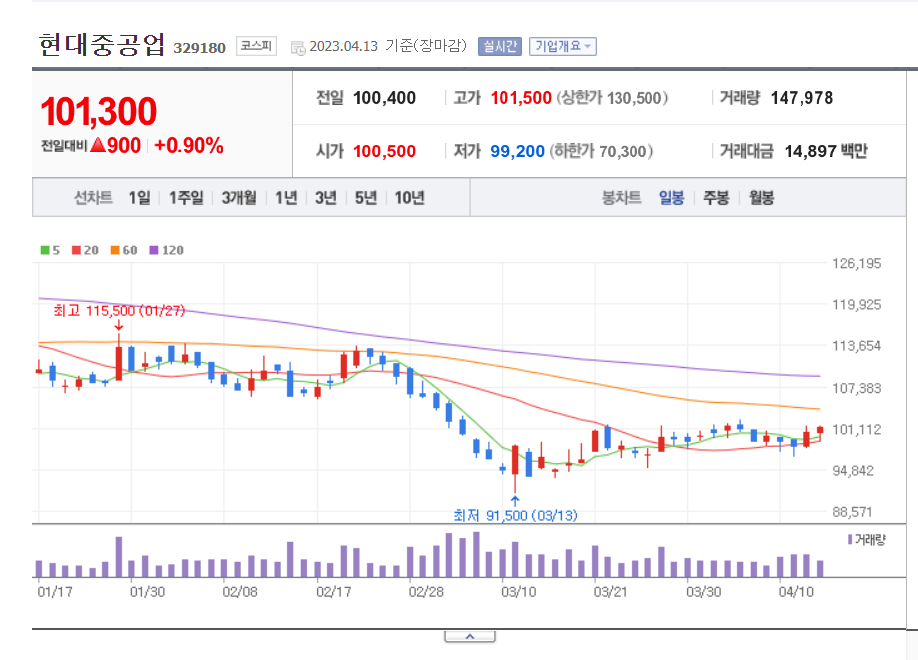
Task: Click the calendar clock icon beside the date
Action: point(298,48)
